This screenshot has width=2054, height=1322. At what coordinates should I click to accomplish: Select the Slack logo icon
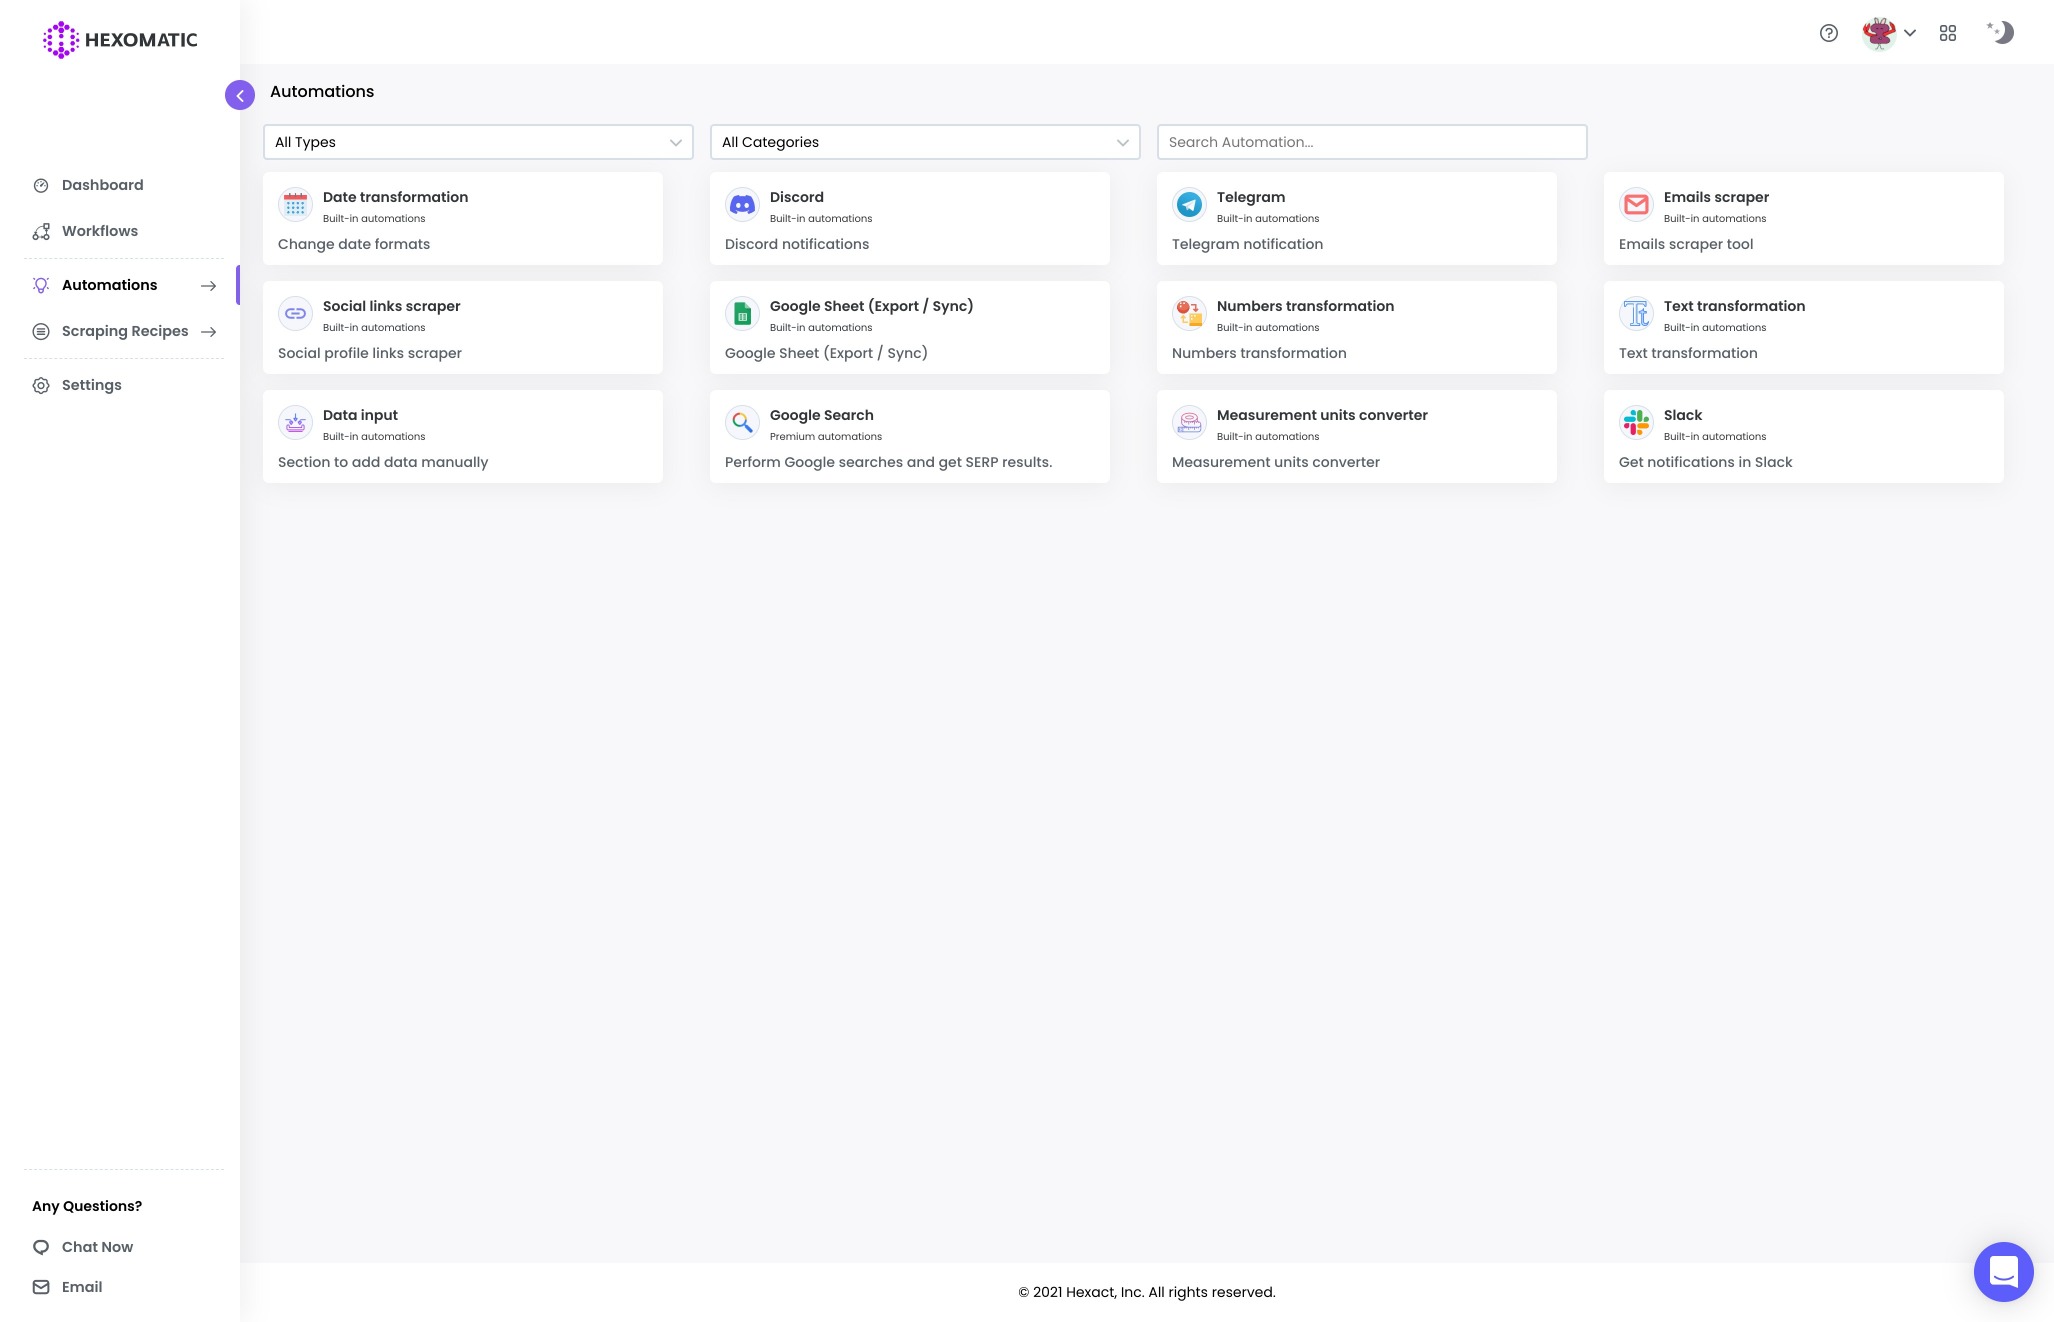(1636, 423)
